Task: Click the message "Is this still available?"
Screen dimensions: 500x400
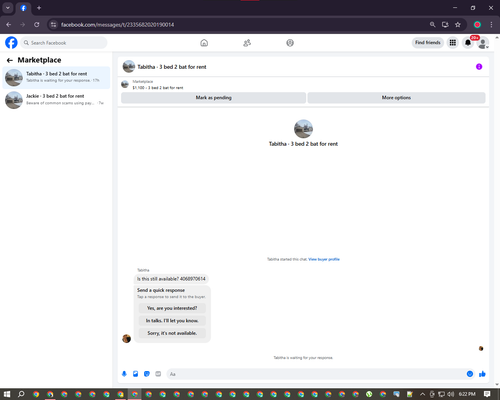Action: pos(171,279)
